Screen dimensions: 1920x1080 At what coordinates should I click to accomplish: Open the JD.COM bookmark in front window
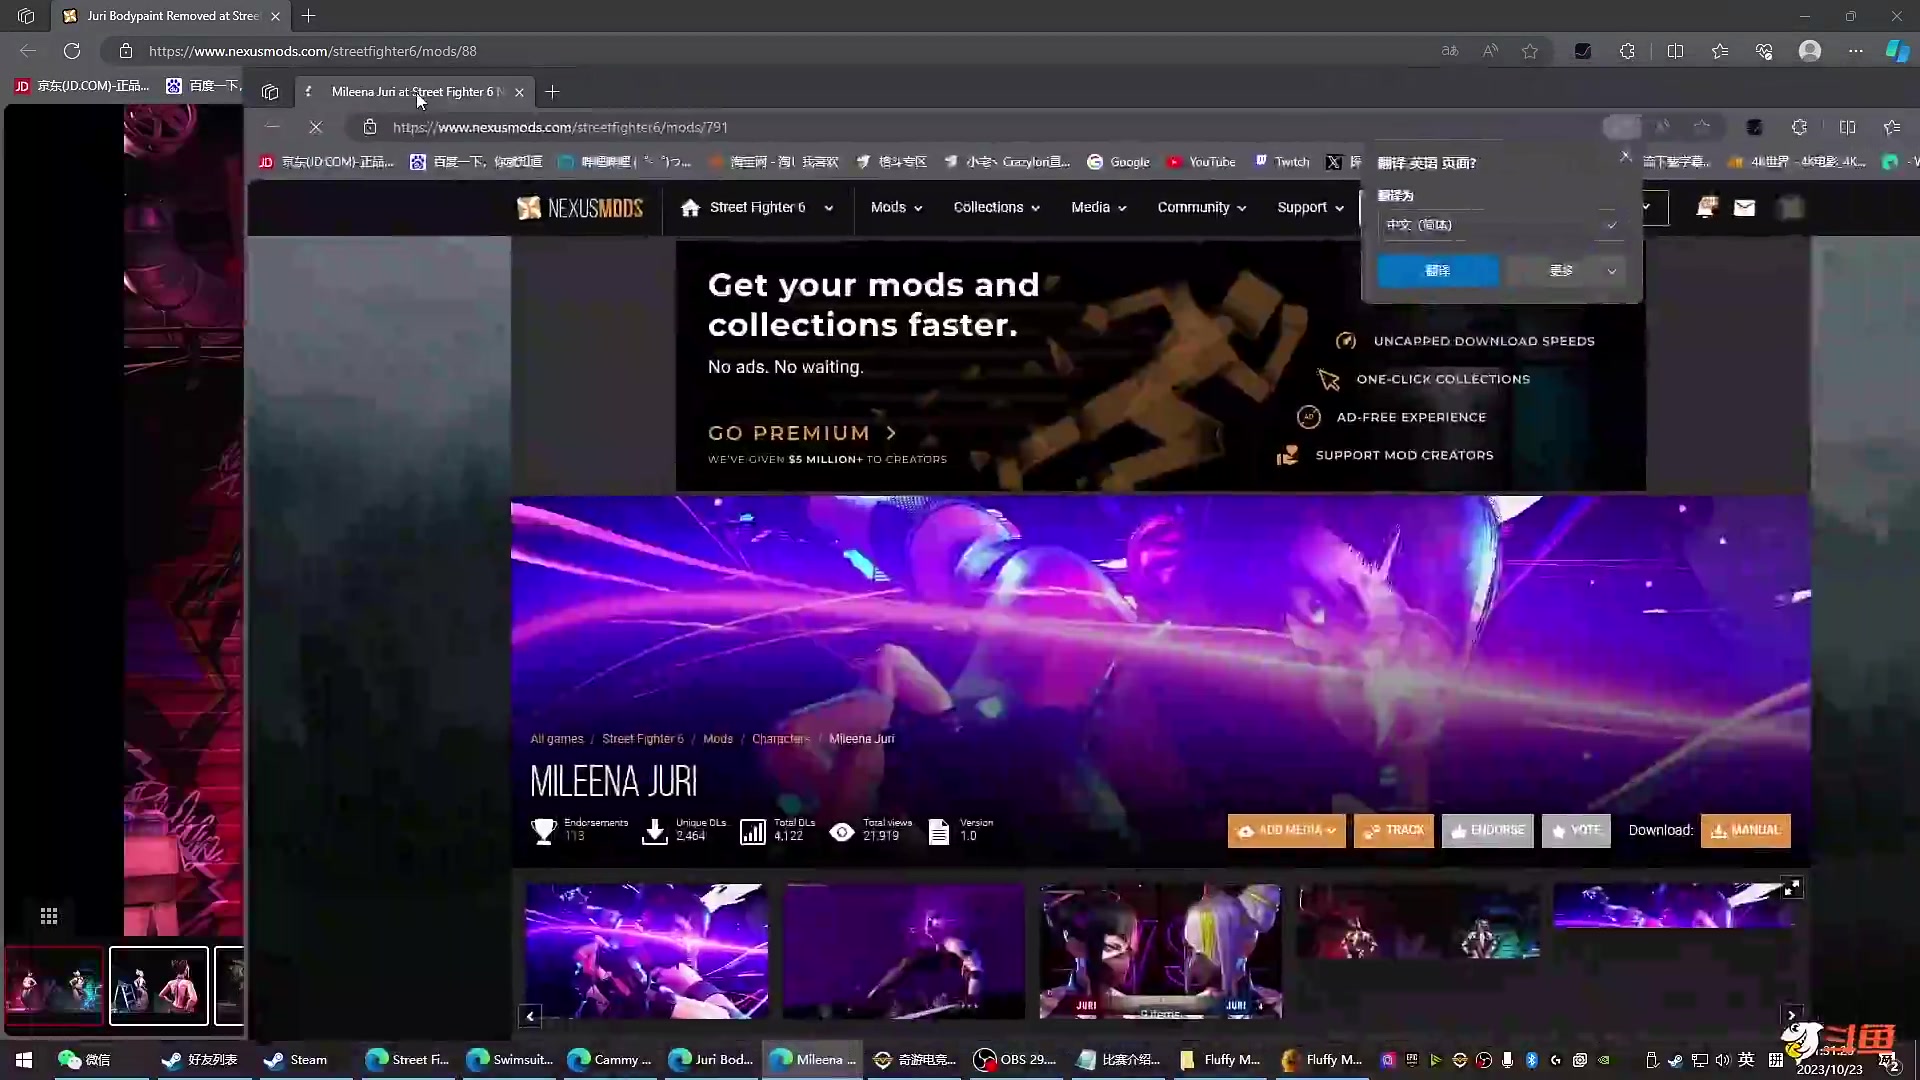pos(326,162)
